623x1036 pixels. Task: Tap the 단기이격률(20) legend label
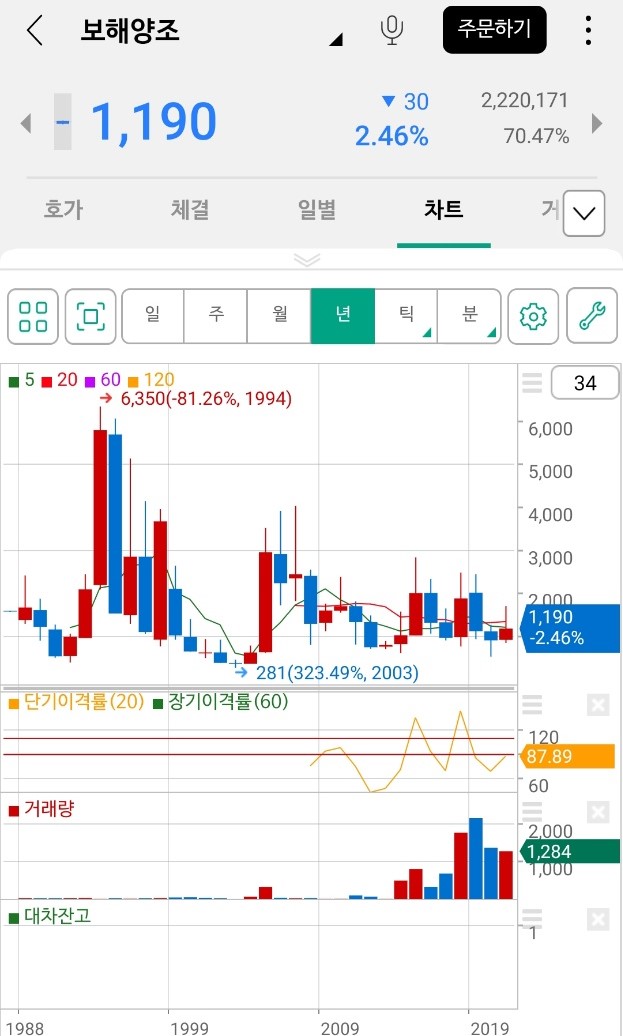tap(76, 701)
